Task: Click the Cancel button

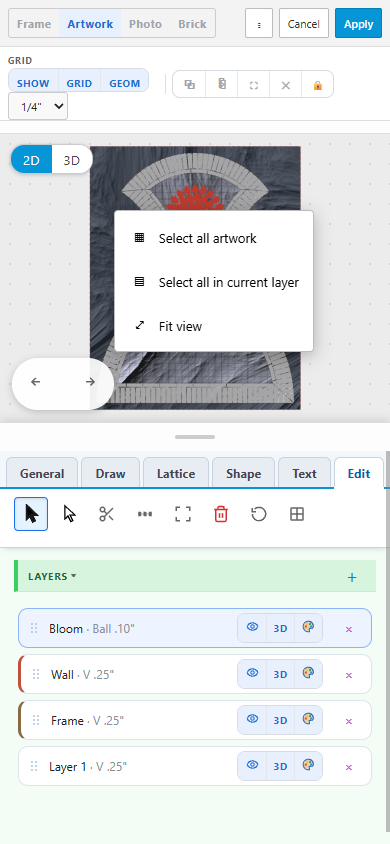Action: (303, 24)
